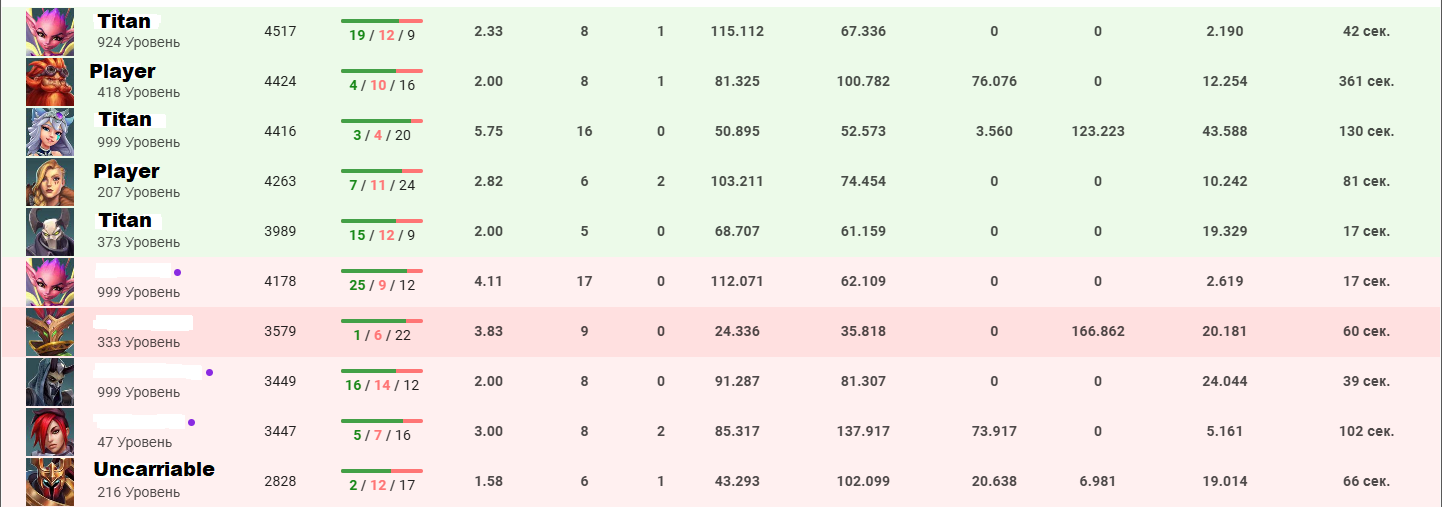Click the pink champion avatar beside level 924
The width and height of the screenshot is (1442, 507).
point(50,32)
